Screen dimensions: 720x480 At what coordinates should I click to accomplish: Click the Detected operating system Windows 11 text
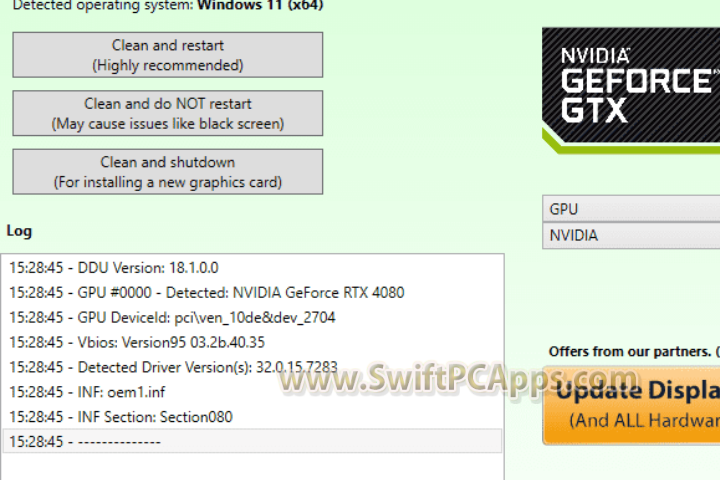click(168, 6)
